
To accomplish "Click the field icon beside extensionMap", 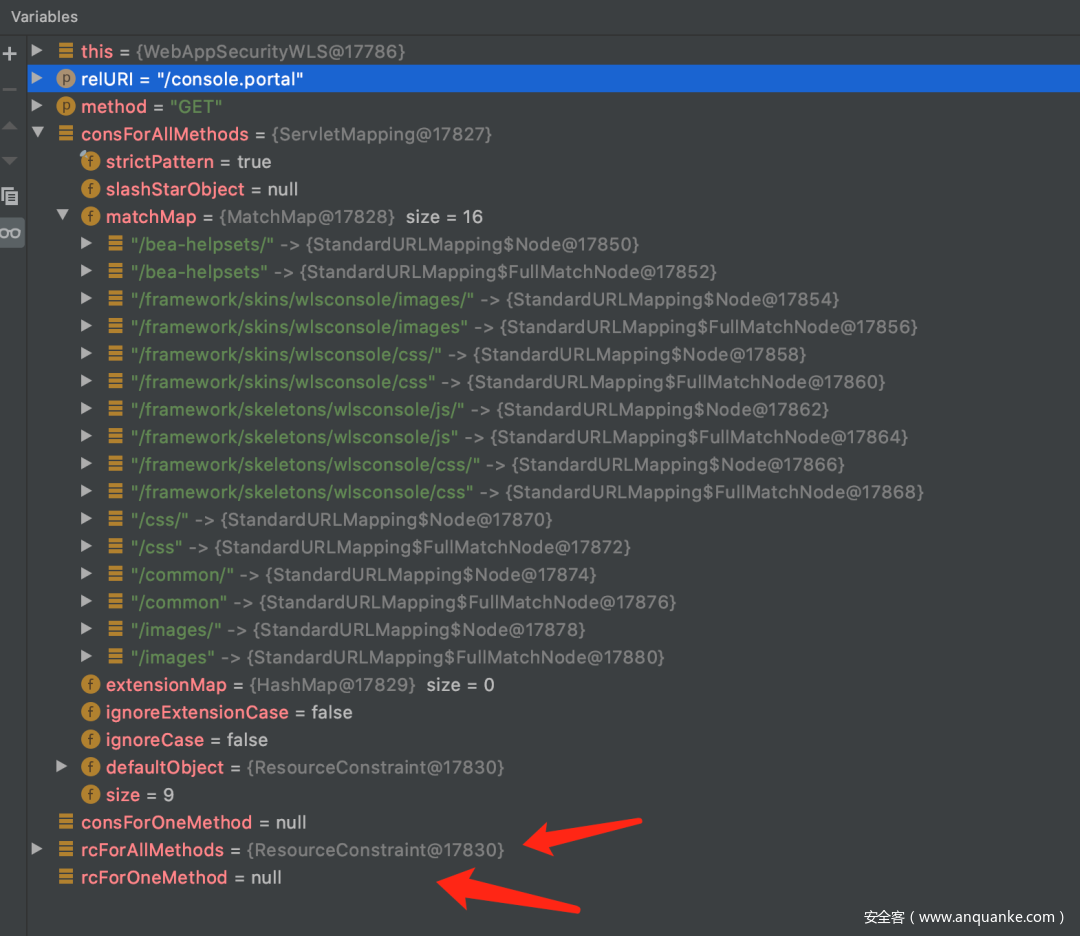I will 90,685.
